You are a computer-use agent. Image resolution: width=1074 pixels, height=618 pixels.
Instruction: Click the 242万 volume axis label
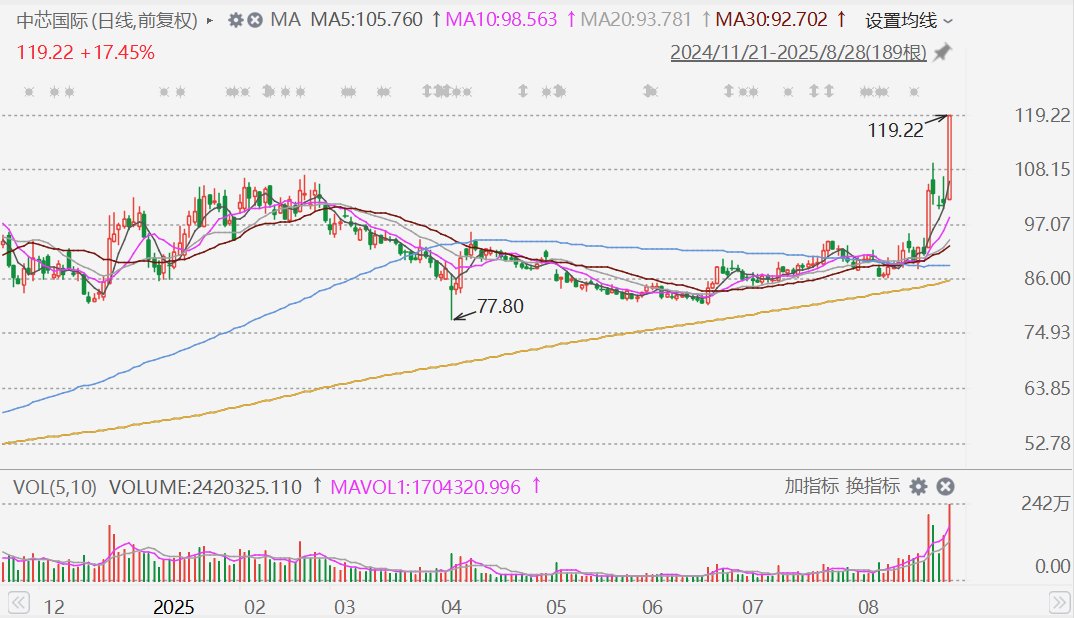click(x=1045, y=504)
